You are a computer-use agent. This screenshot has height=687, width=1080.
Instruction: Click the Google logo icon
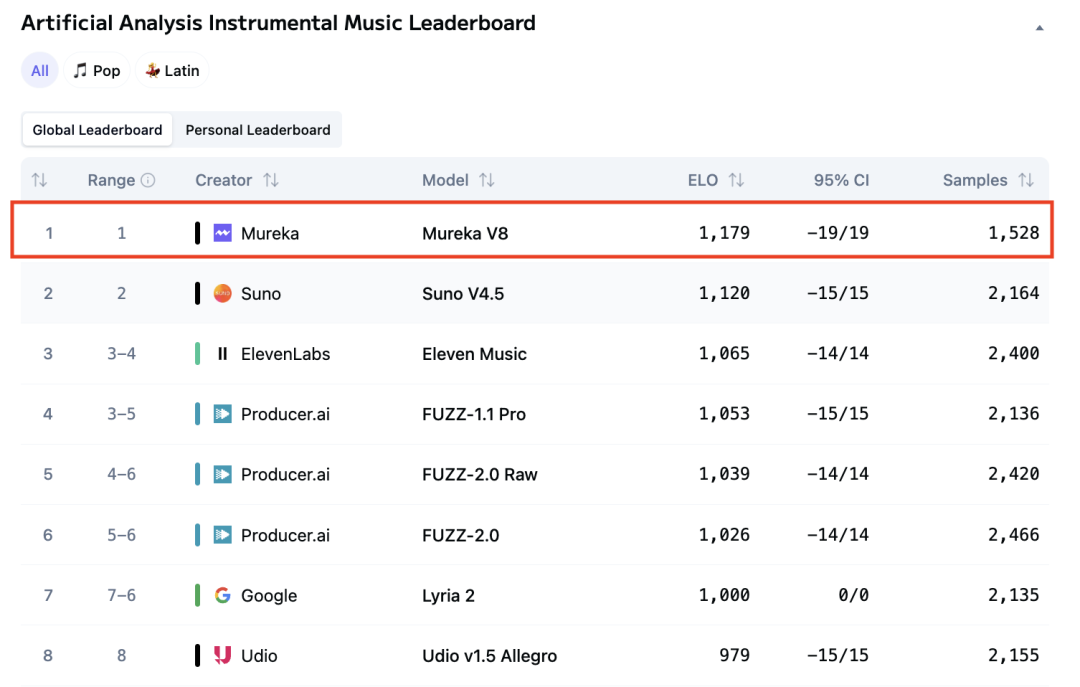pos(222,595)
